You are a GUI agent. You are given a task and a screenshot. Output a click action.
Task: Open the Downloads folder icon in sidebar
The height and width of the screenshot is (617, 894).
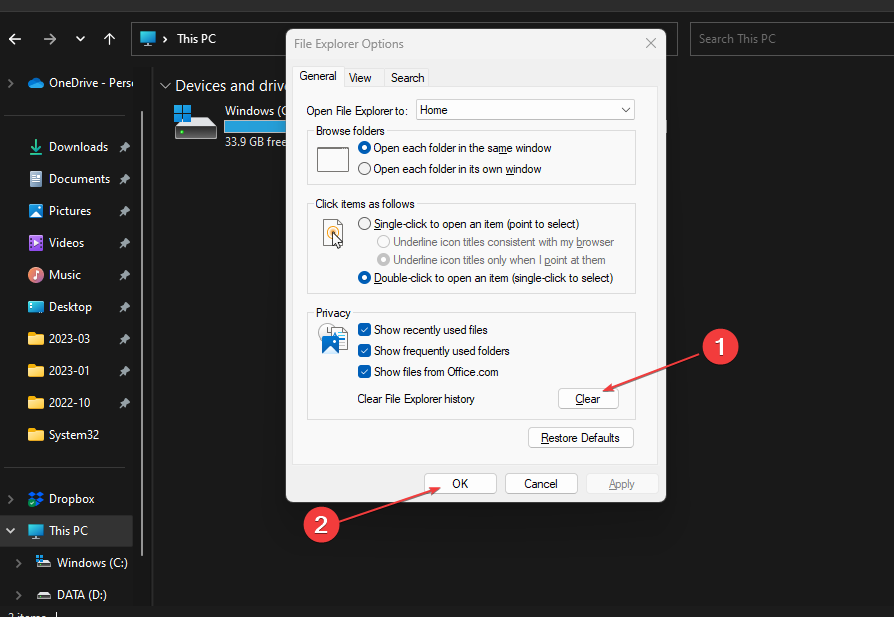point(35,147)
